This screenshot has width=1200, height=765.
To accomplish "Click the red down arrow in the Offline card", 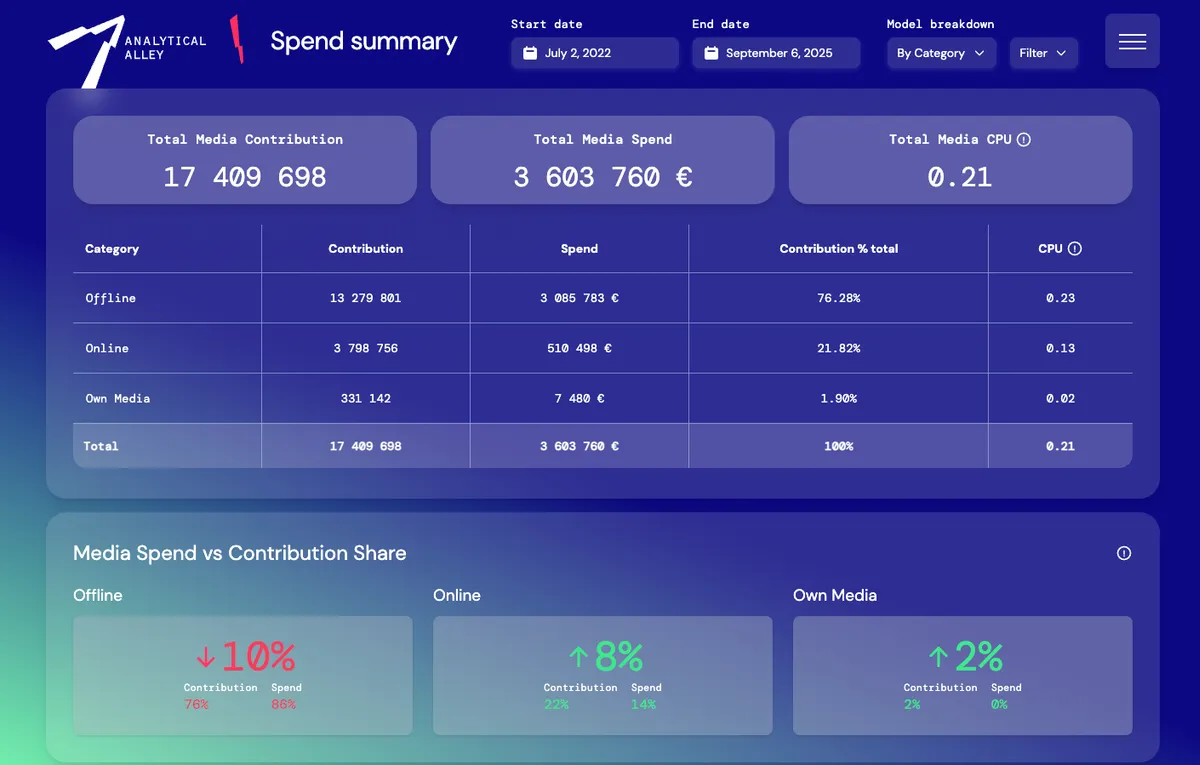I will (205, 658).
